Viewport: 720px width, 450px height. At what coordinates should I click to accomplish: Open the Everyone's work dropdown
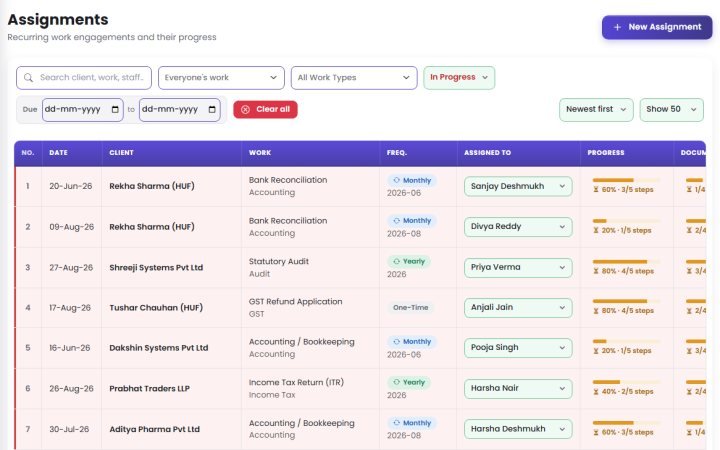(x=221, y=78)
